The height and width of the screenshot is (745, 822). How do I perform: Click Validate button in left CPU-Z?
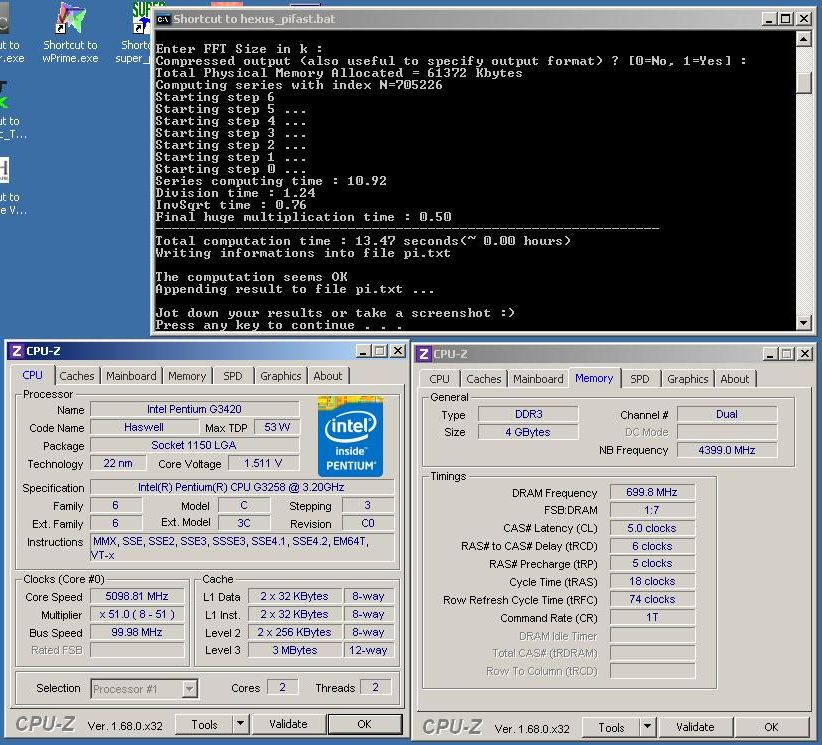[288, 724]
